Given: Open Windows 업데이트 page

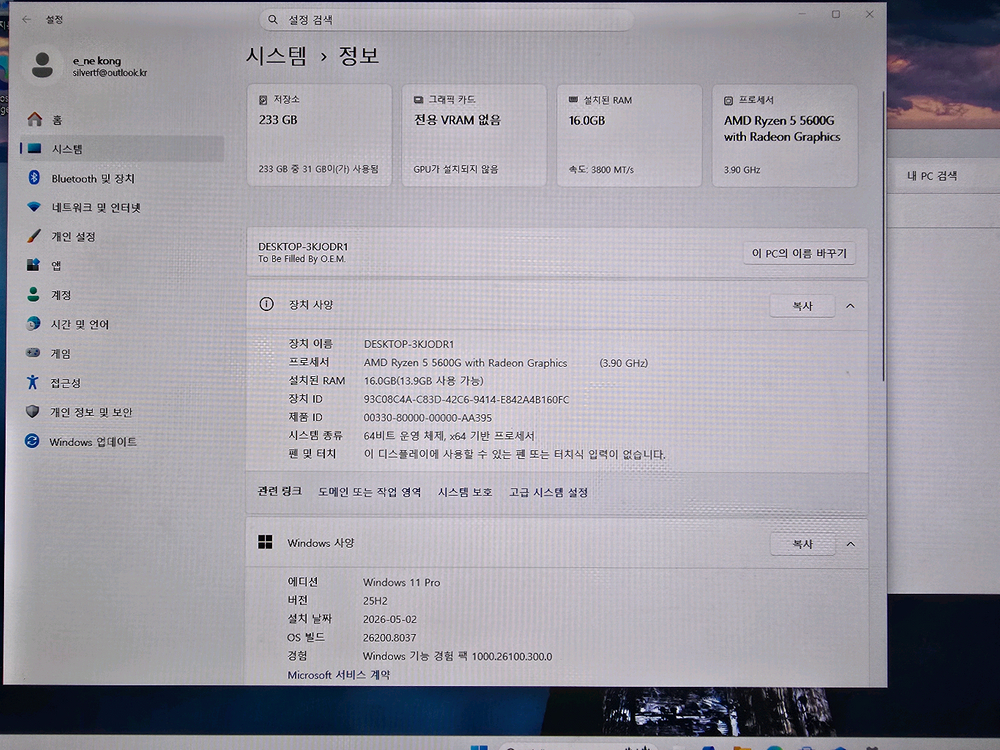Looking at the screenshot, I should click(x=121, y=441).
